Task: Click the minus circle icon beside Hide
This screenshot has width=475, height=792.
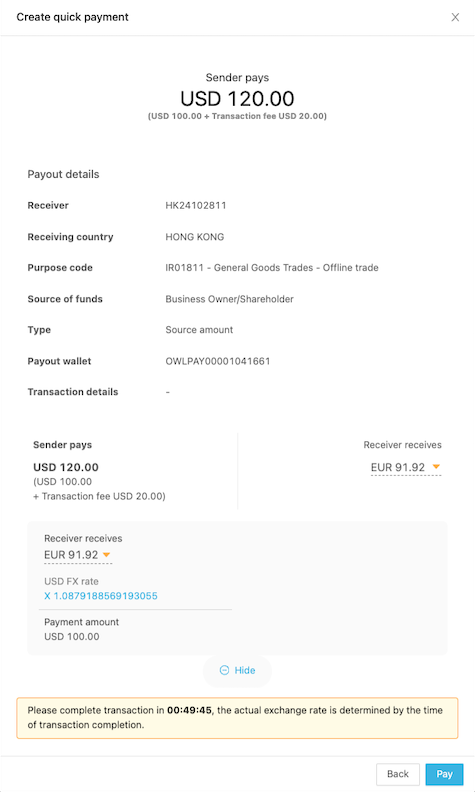Action: (224, 670)
